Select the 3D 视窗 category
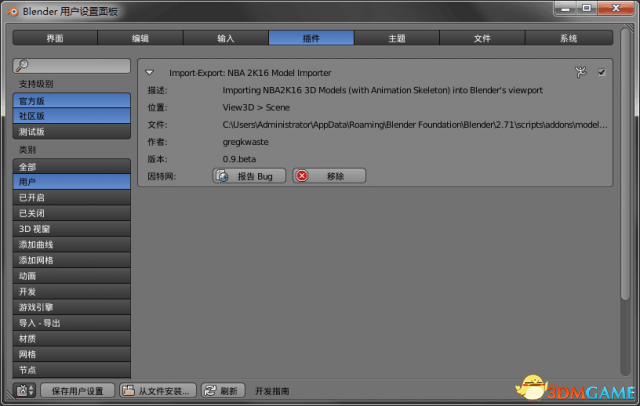 72,229
